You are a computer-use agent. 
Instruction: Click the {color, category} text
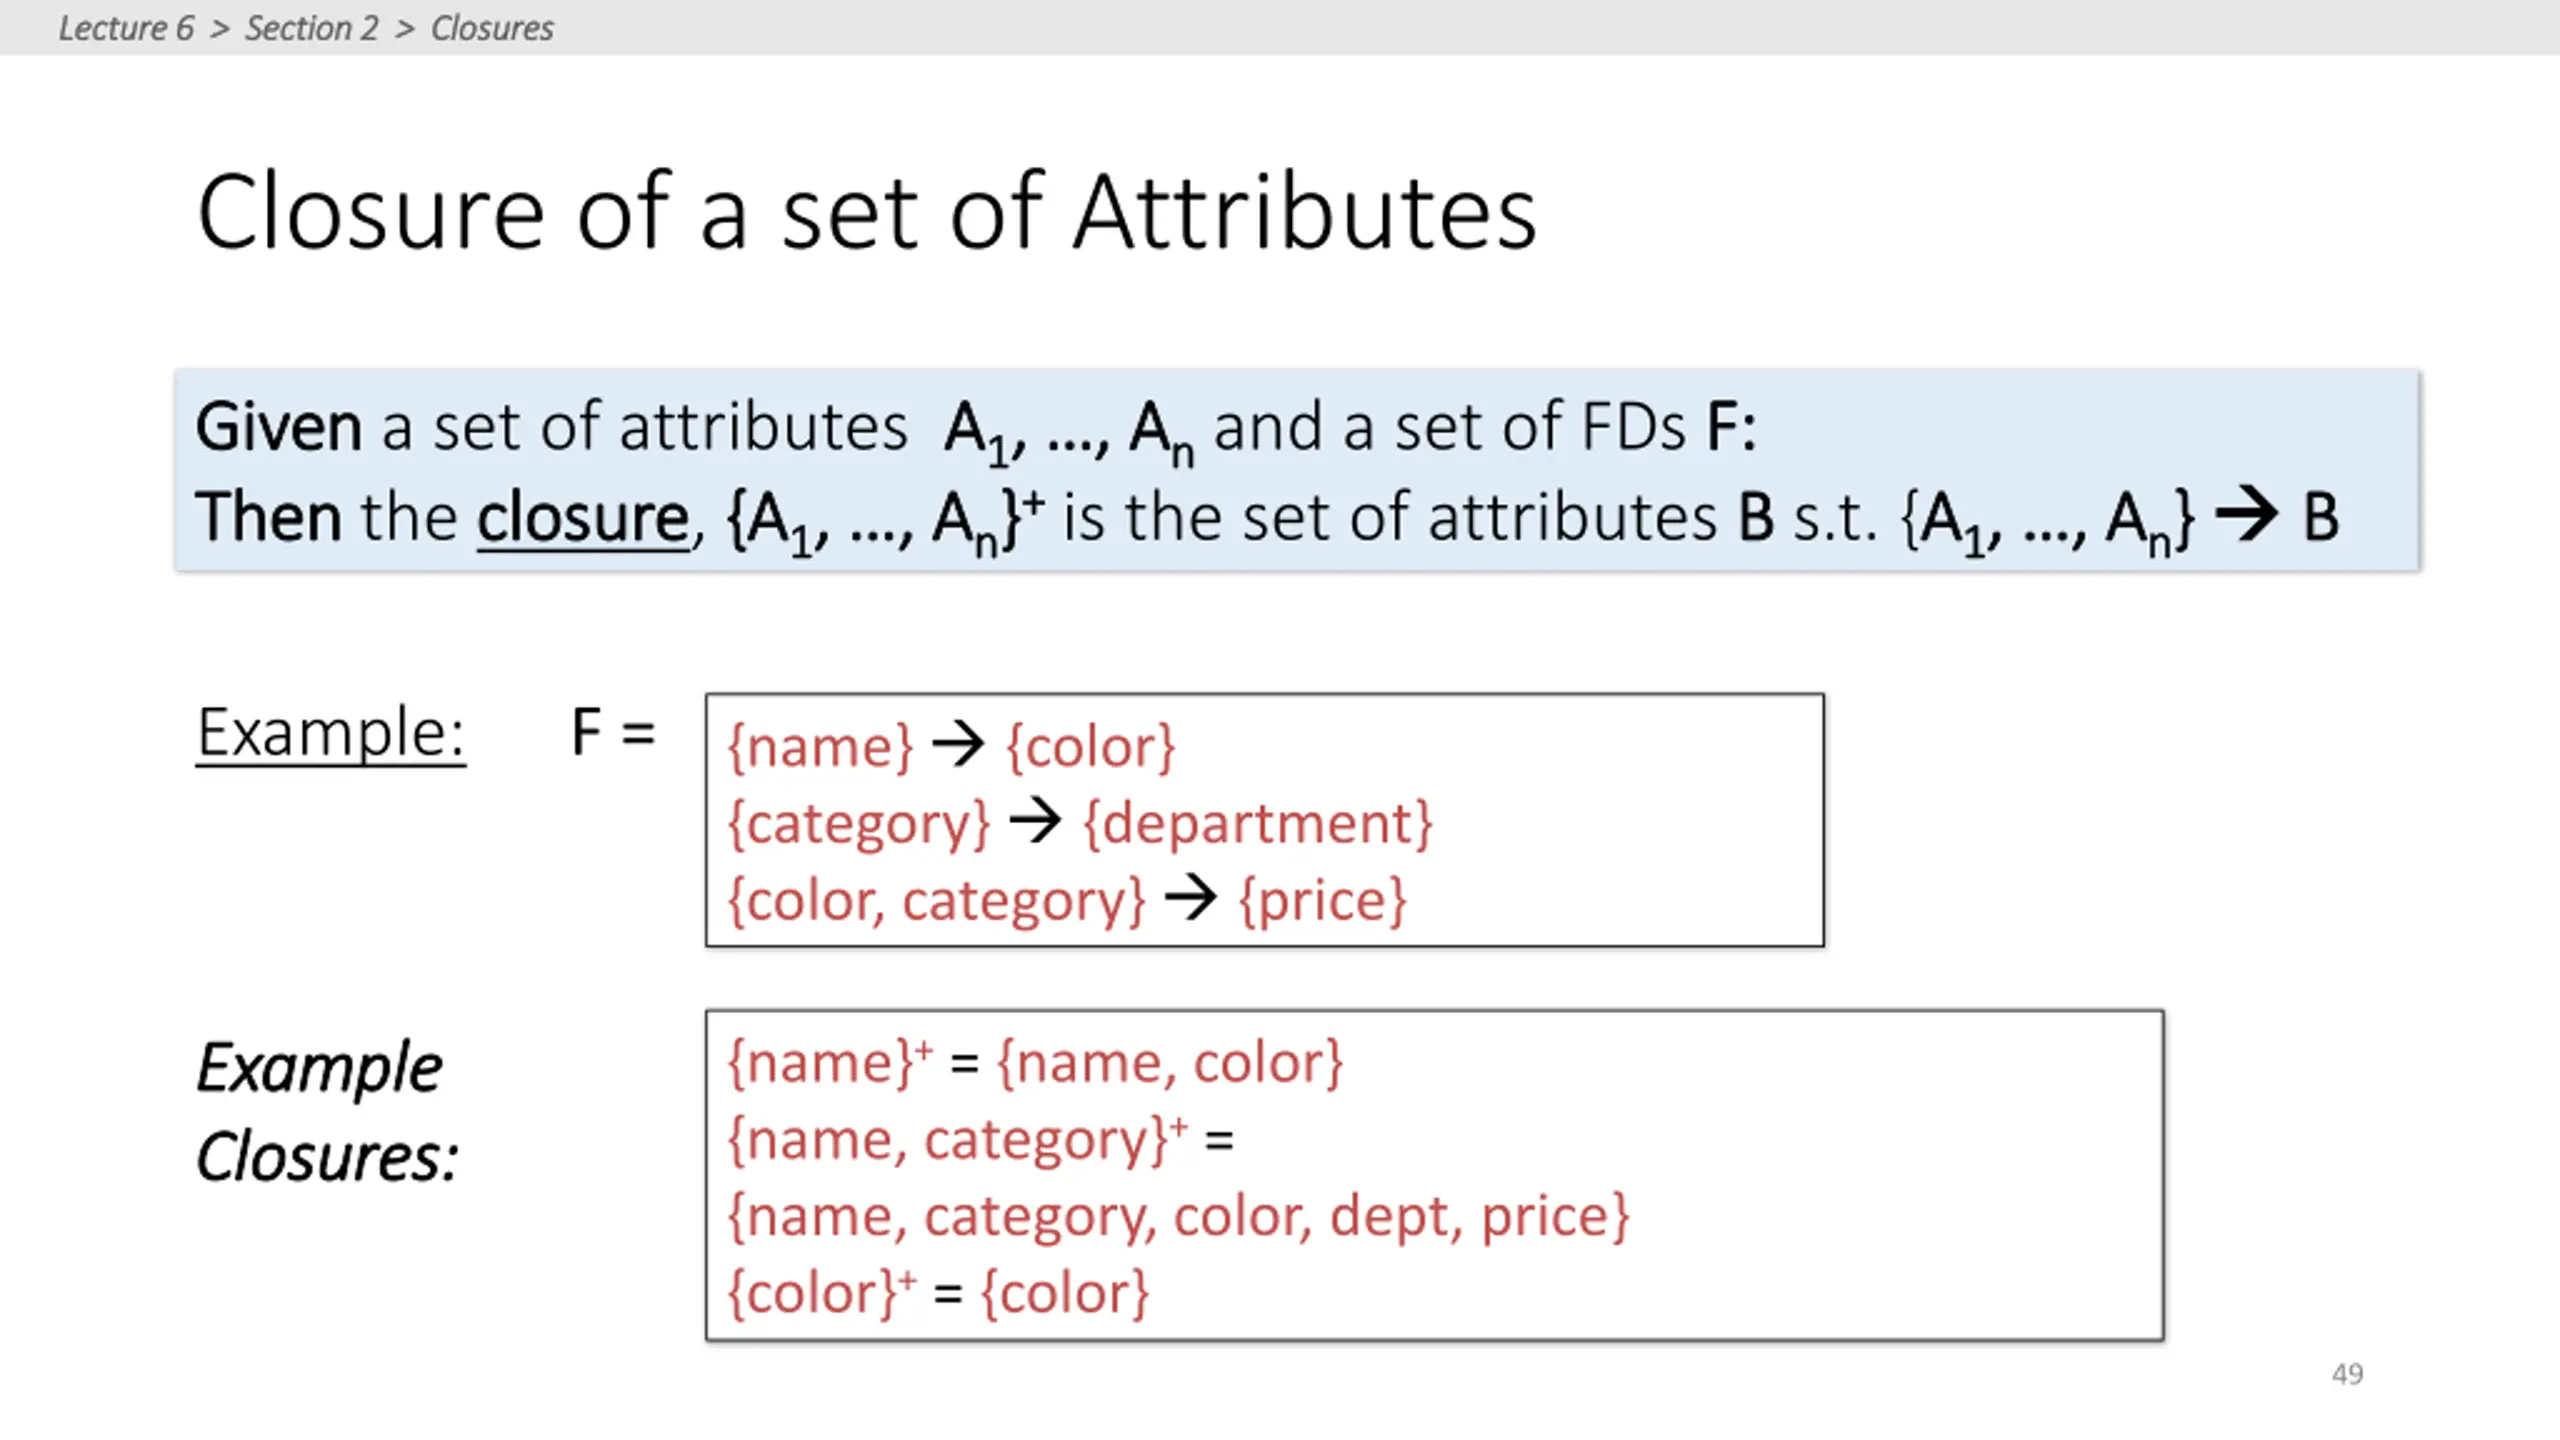[x=936, y=900]
